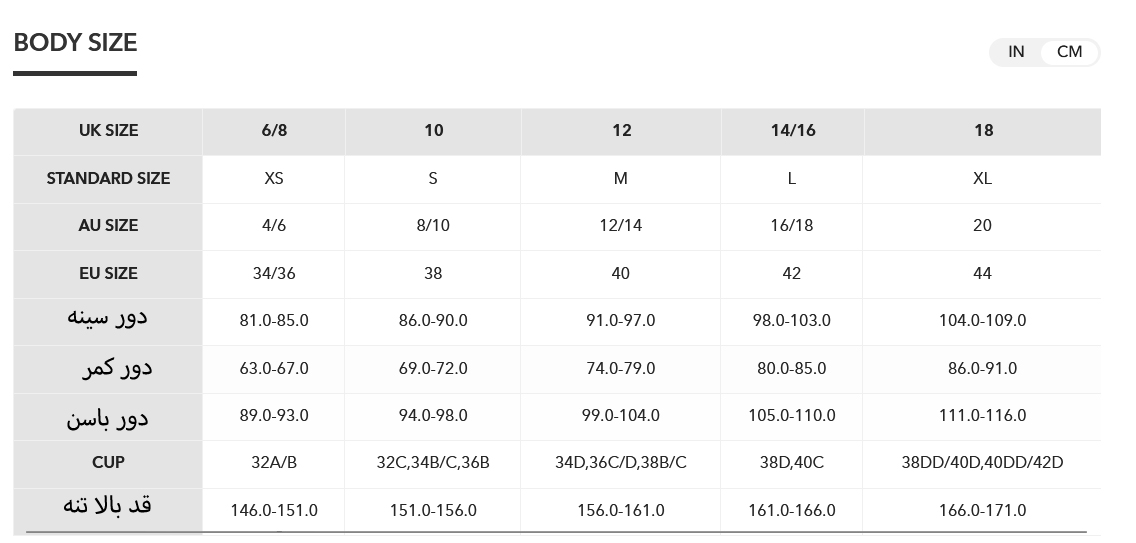Click the 38D,40C cup cell
The width and height of the screenshot is (1136, 543).
click(792, 462)
